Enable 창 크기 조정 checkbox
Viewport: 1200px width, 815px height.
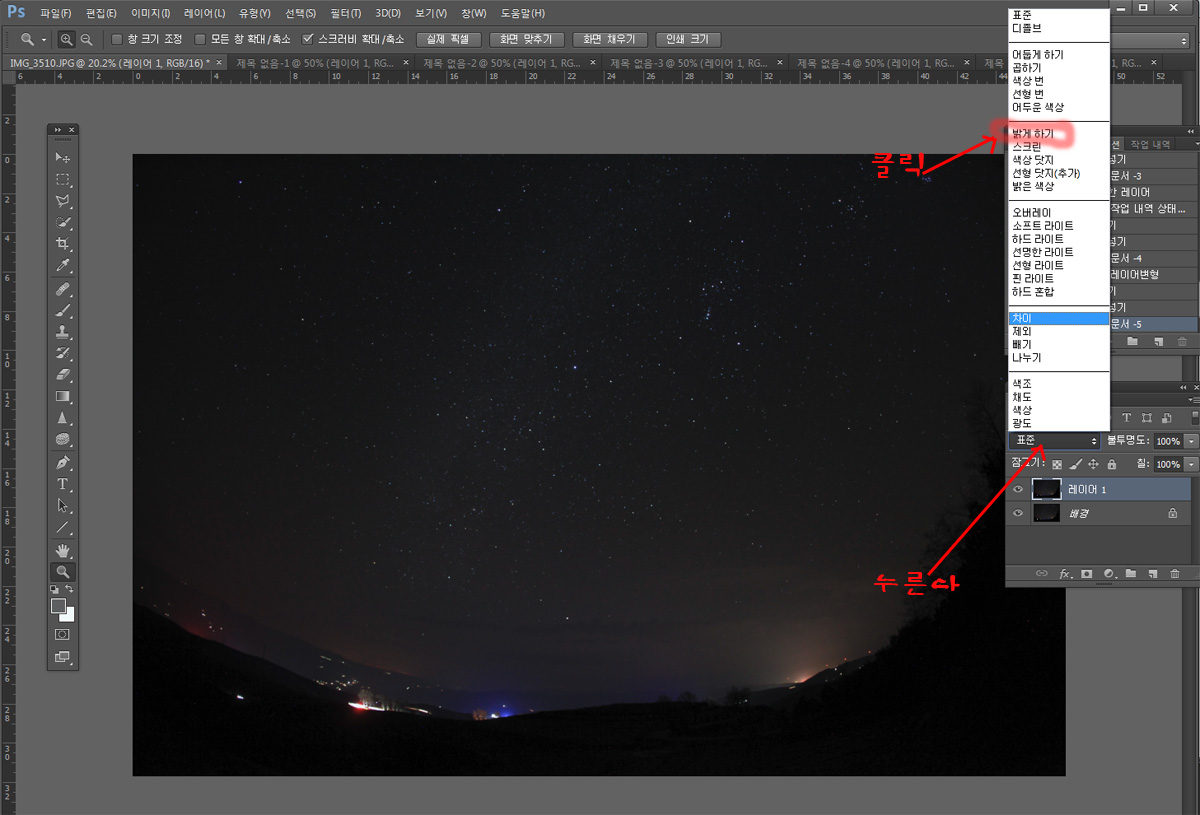click(117, 39)
